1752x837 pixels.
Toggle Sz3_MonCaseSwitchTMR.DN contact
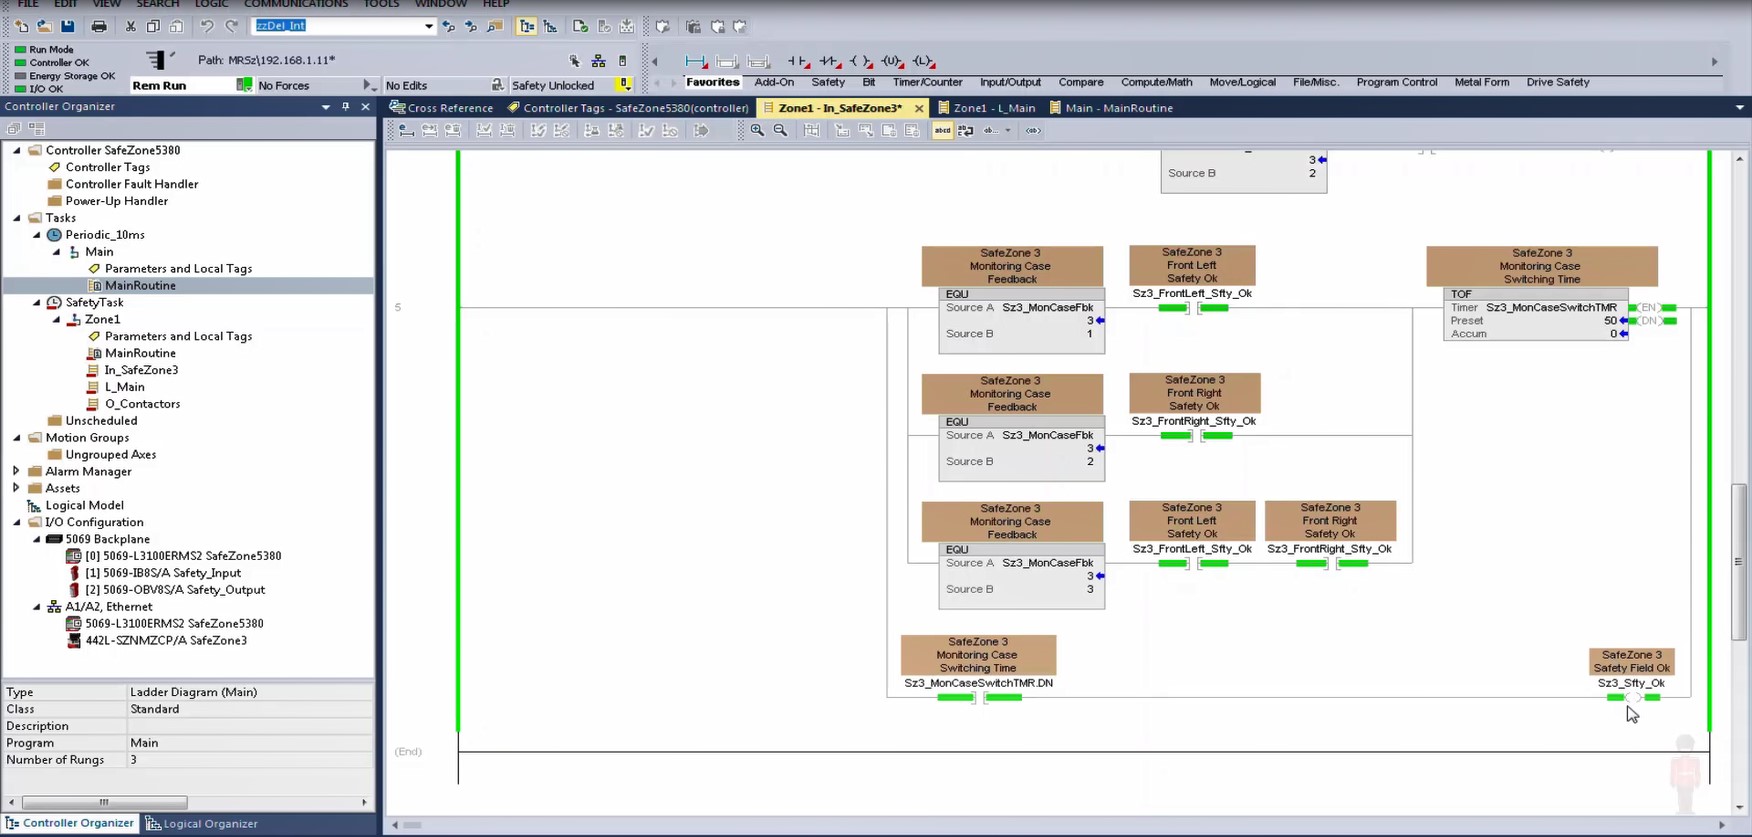979,697
